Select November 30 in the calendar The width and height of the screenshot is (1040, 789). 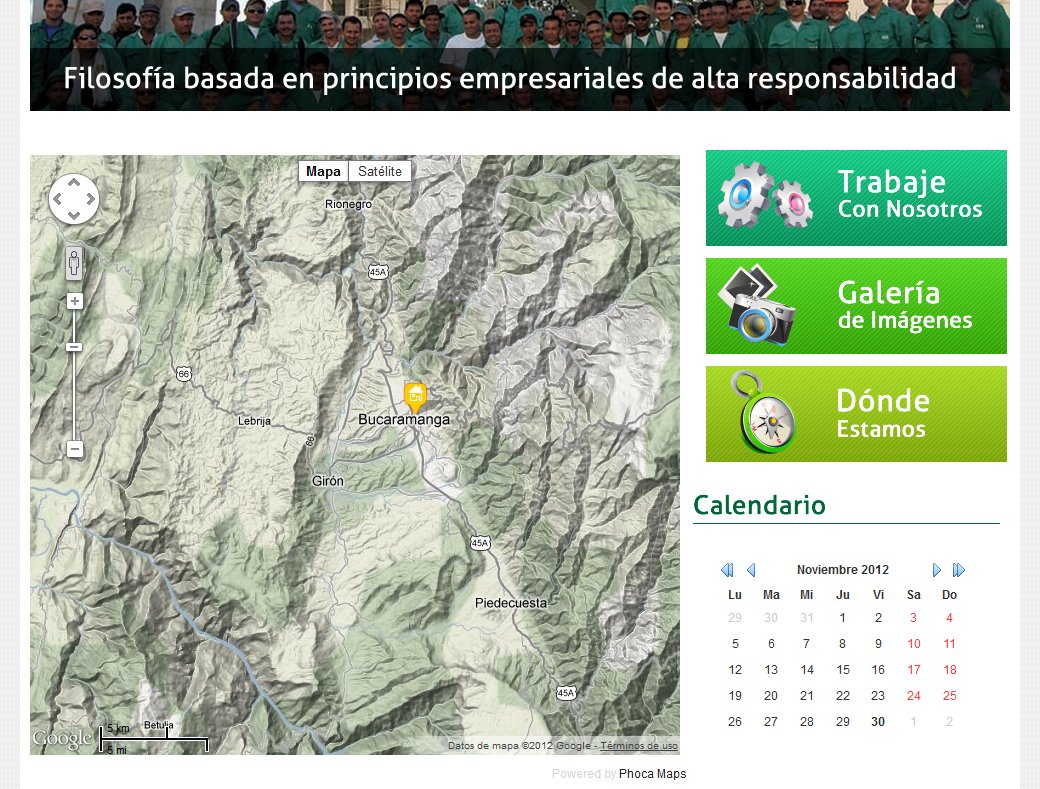tap(878, 721)
